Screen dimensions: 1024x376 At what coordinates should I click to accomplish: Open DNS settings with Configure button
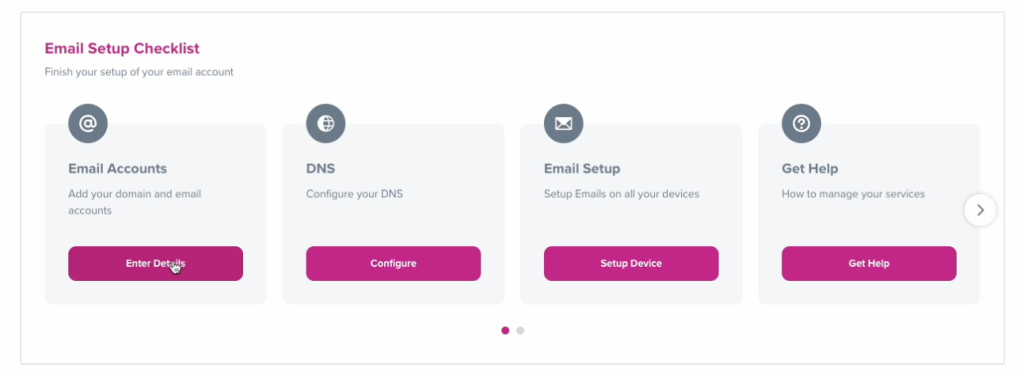click(x=393, y=264)
